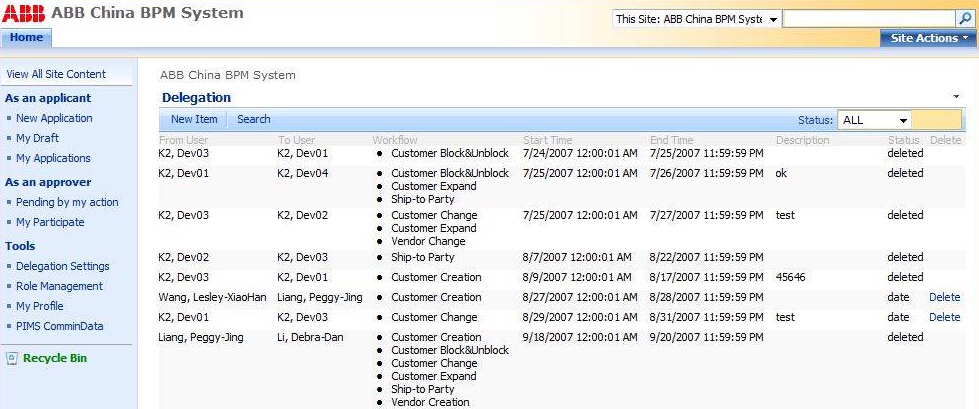Open the Recycle Bin icon

point(11,358)
